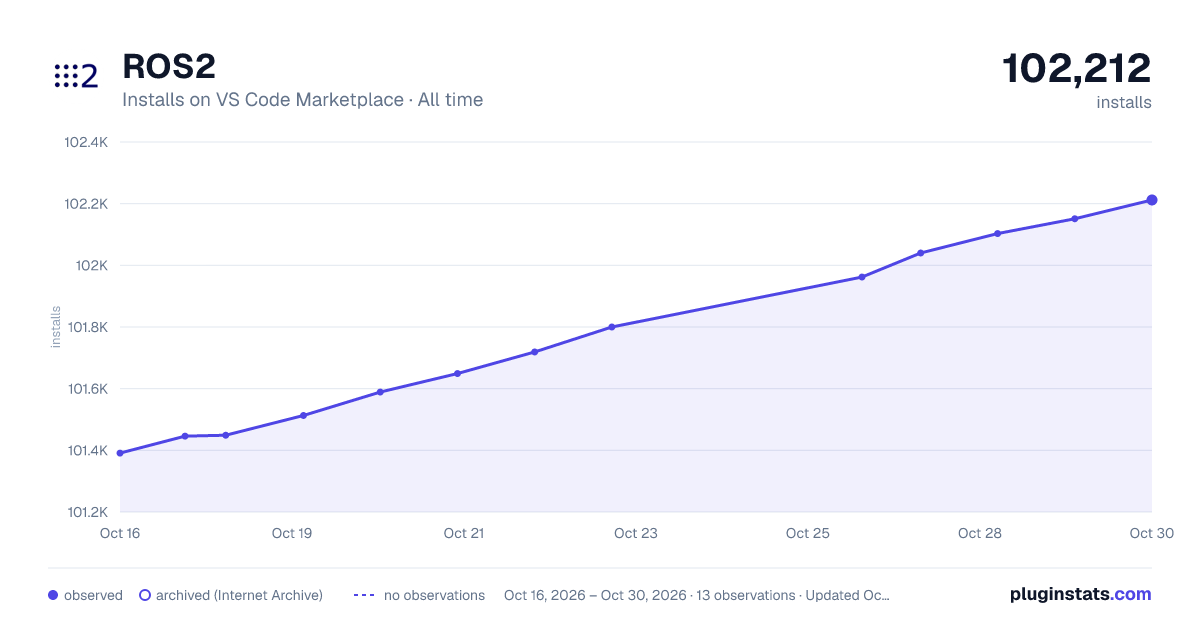
Task: Click the subtitle 'Installs on VS Code Marketplace · All time'
Action: click(302, 100)
